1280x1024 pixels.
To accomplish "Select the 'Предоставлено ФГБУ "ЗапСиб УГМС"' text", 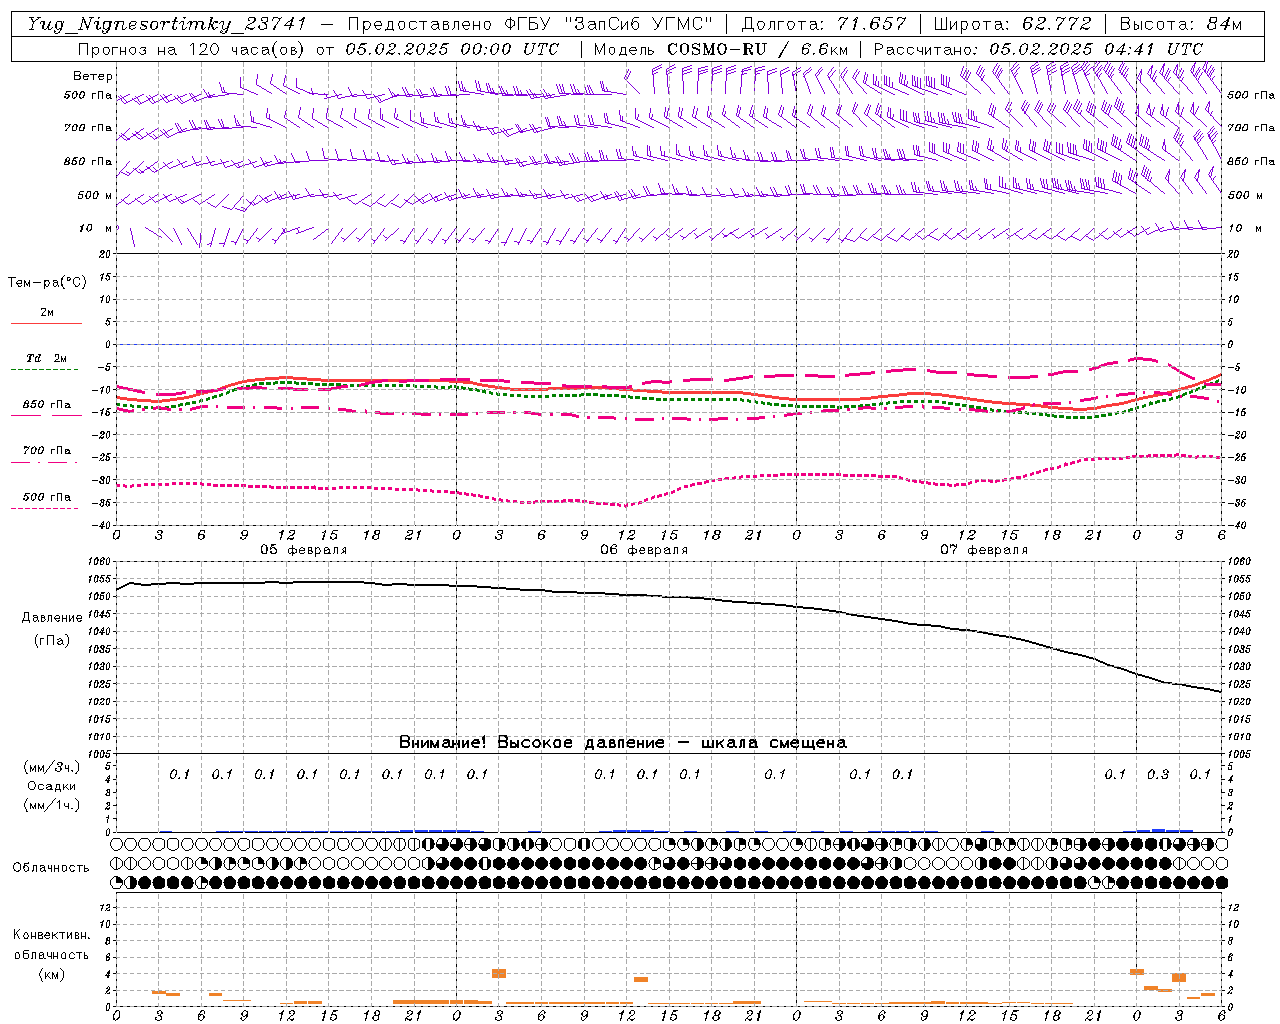I will tap(530, 24).
